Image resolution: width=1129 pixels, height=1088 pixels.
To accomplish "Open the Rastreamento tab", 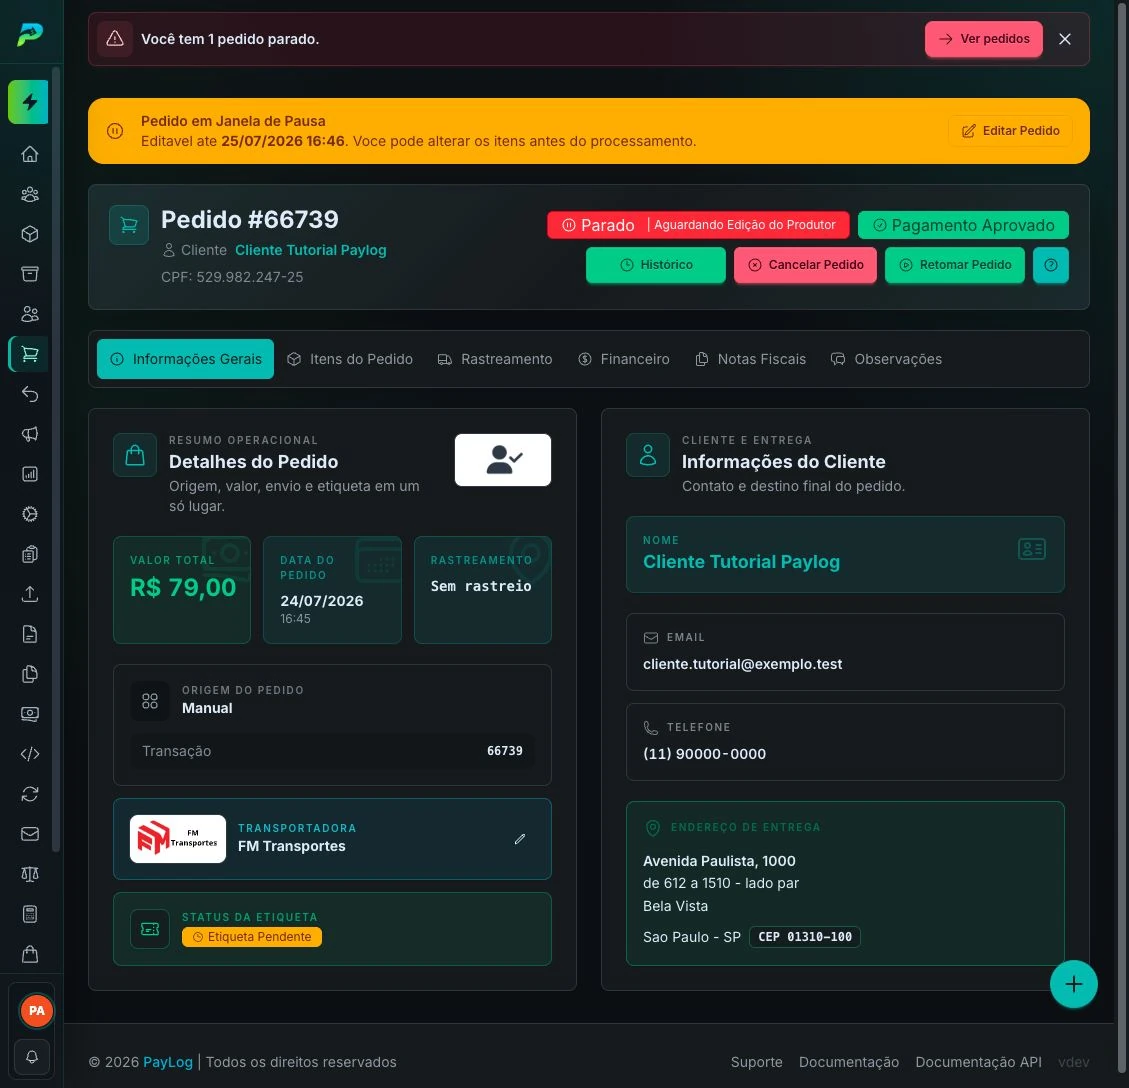I will pos(495,359).
